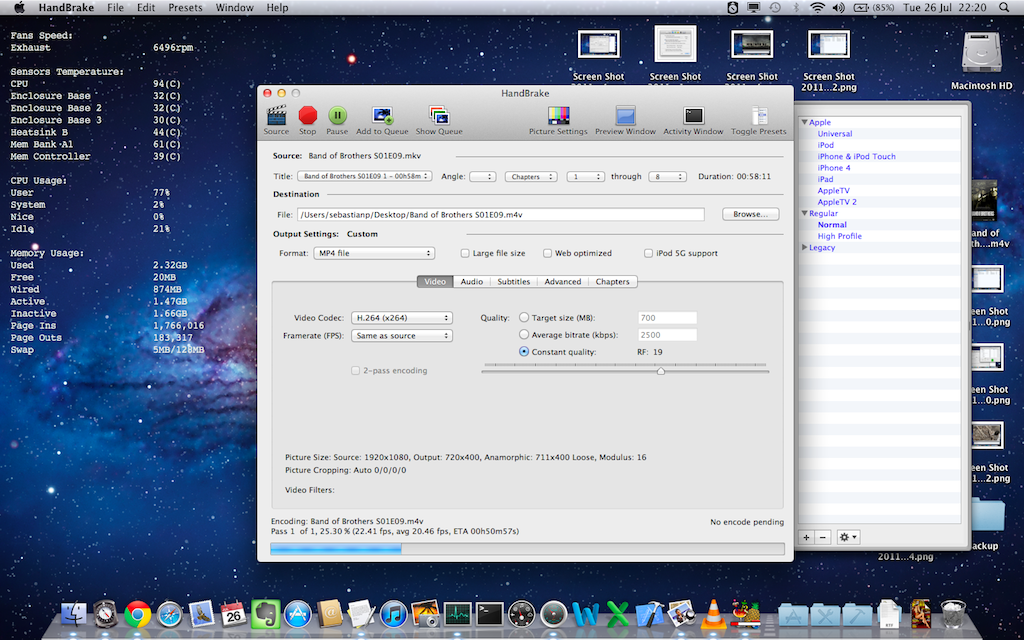Enable the Large file size checkbox

(x=465, y=254)
